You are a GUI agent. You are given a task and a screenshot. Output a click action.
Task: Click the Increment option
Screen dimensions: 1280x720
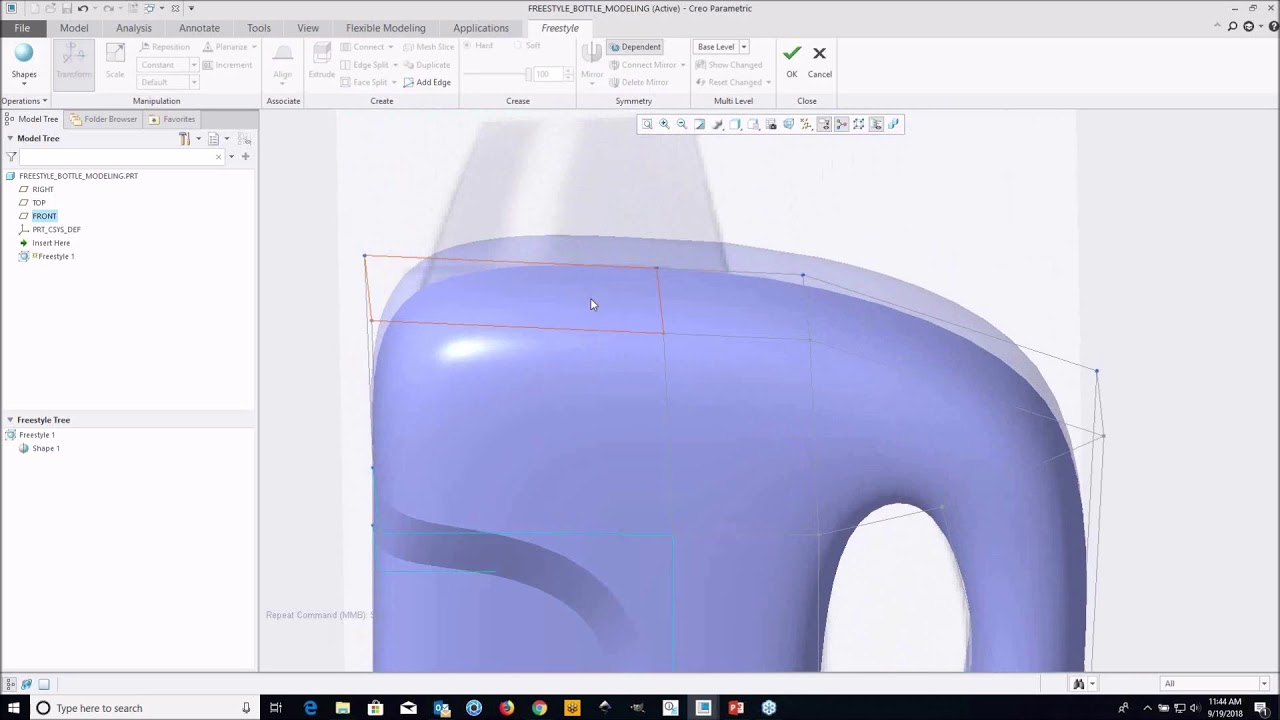click(227, 65)
